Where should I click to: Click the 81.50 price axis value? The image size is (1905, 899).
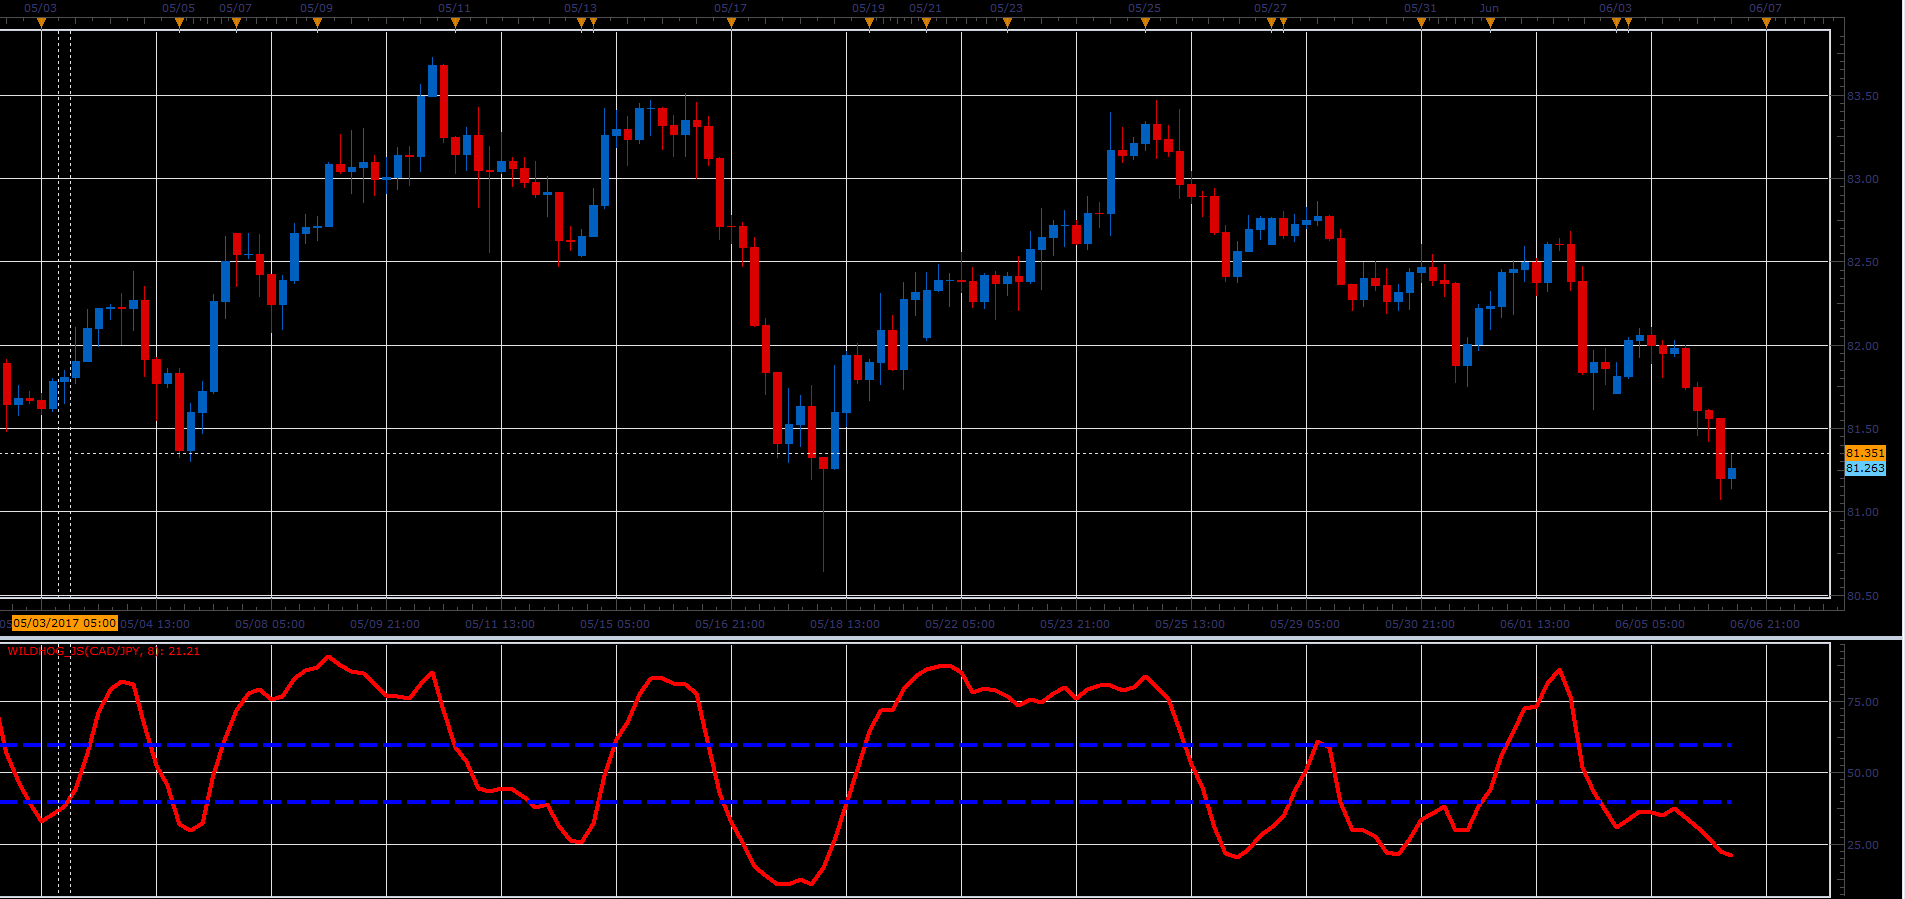(1863, 429)
